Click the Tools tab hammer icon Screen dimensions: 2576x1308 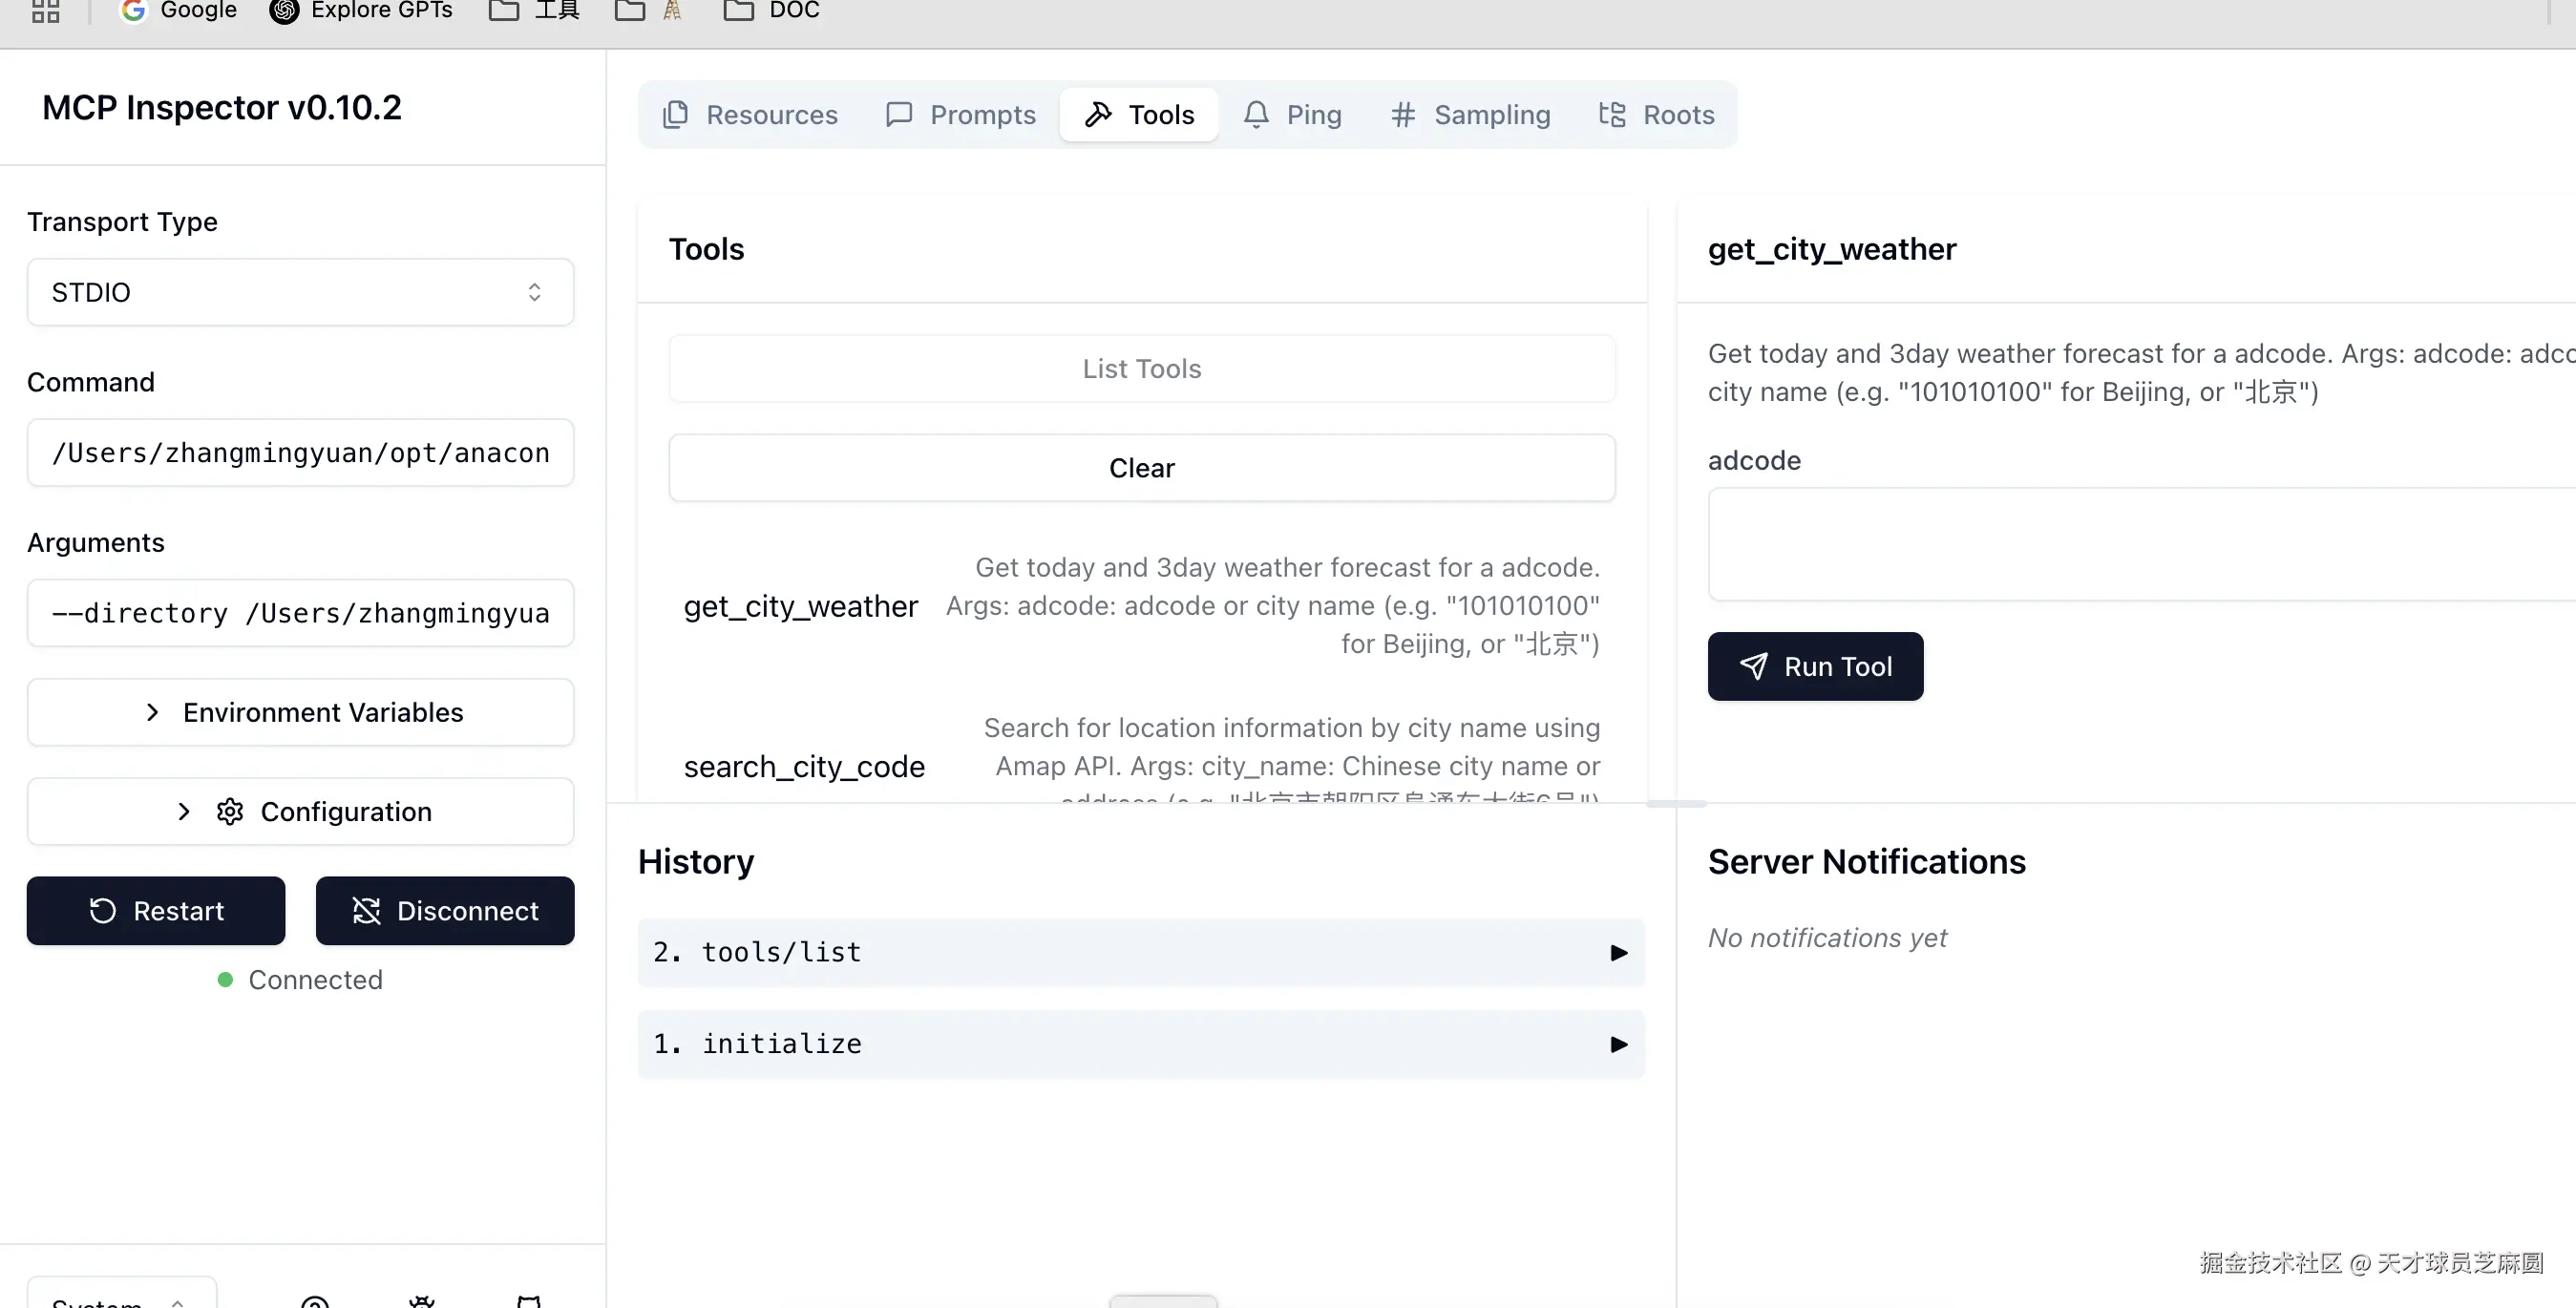pyautogui.click(x=1098, y=115)
